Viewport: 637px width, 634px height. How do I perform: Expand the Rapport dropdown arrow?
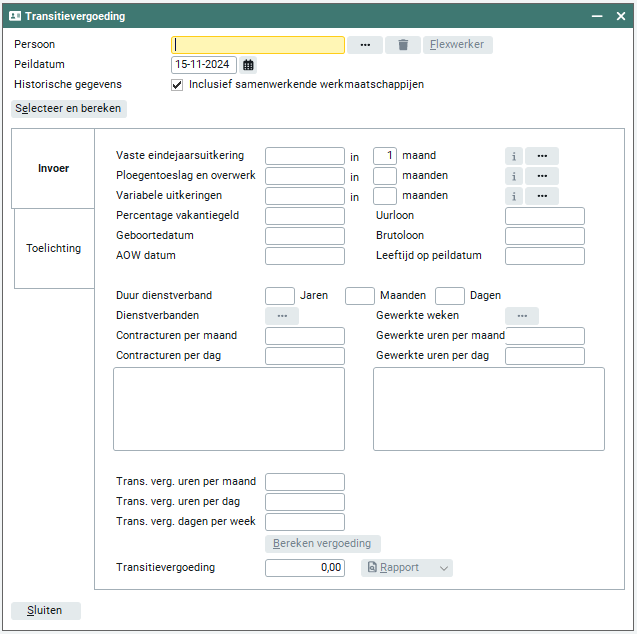point(444,568)
